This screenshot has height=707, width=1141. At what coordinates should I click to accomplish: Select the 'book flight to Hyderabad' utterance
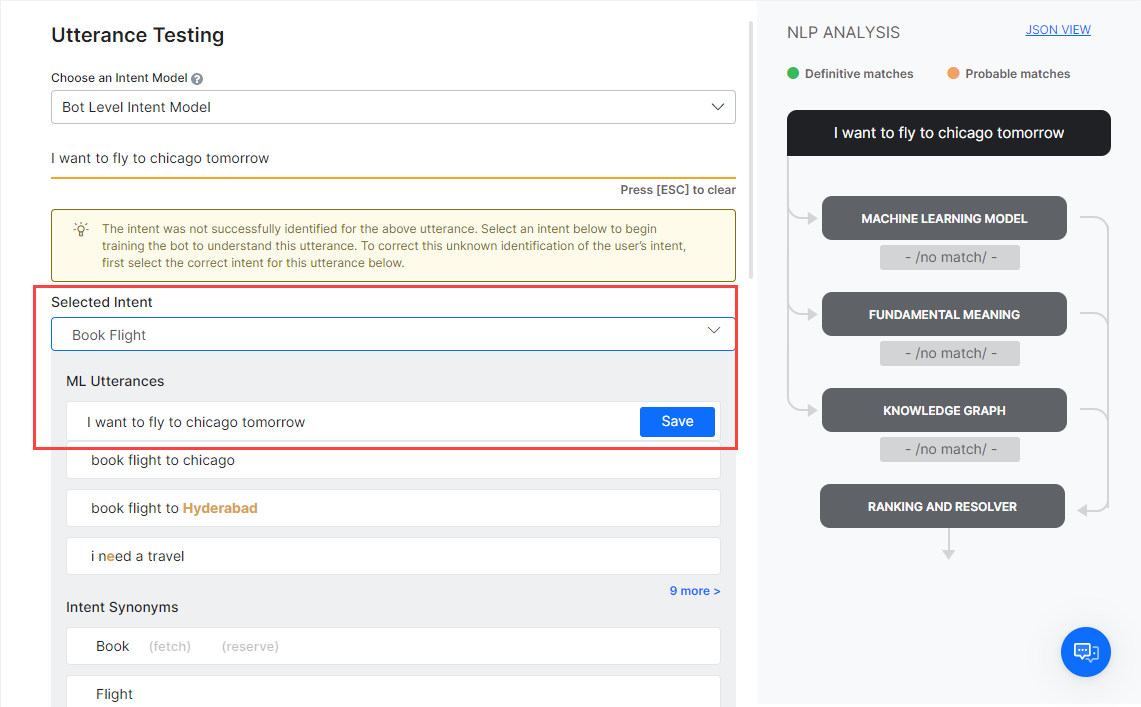coord(392,508)
